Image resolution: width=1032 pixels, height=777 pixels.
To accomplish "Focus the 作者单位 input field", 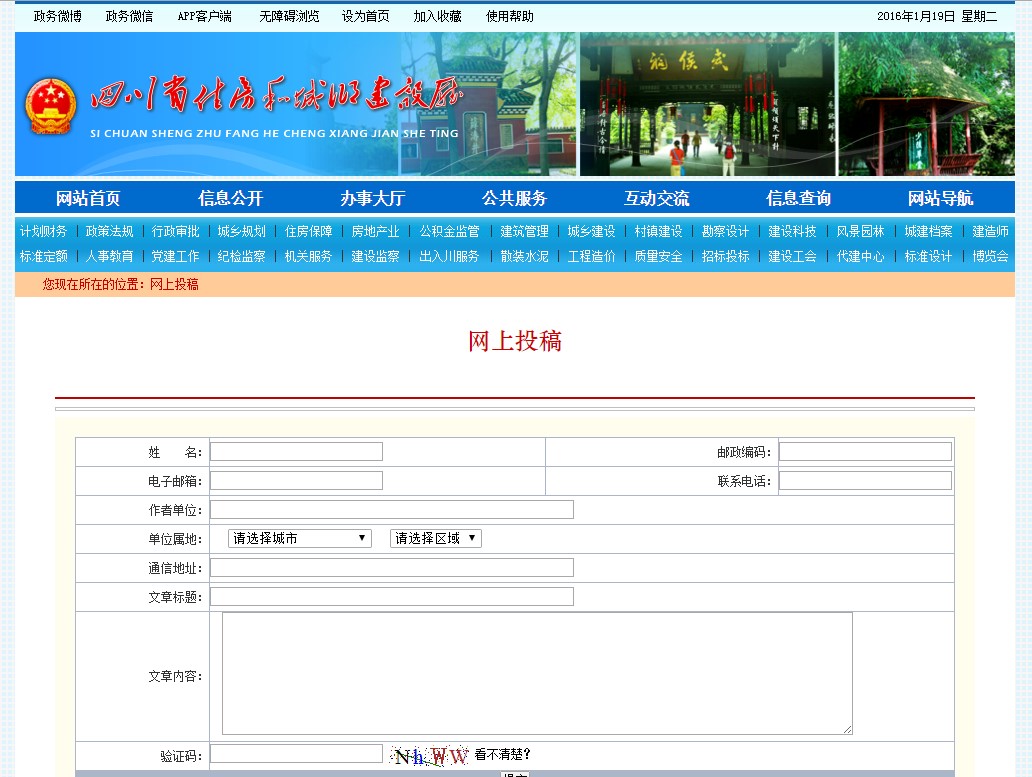I will click(x=392, y=509).
